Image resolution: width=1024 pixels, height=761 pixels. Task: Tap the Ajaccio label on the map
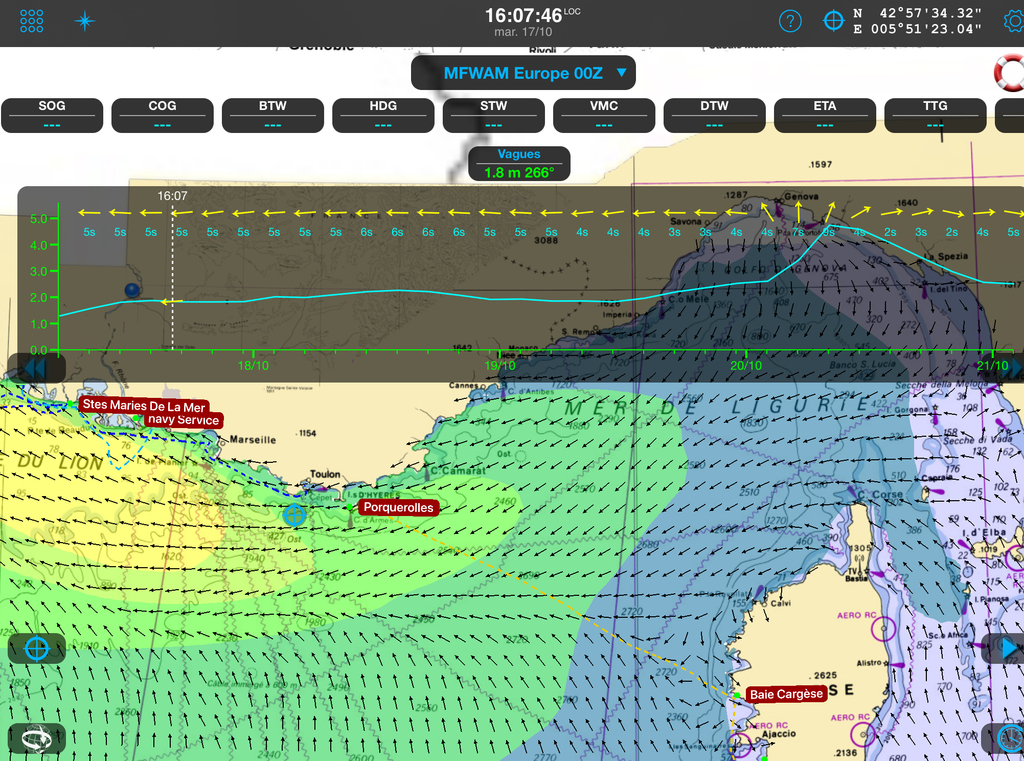click(x=779, y=734)
